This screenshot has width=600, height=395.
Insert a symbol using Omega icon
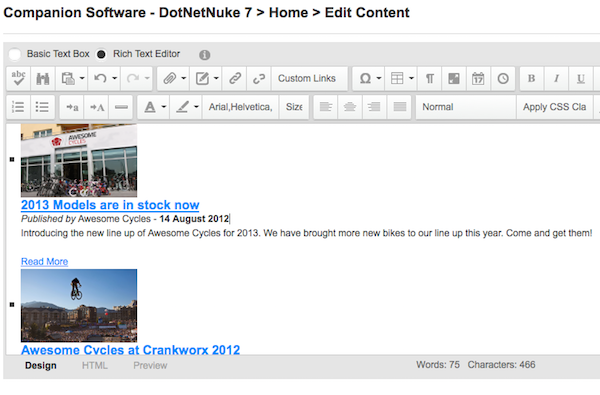365,78
